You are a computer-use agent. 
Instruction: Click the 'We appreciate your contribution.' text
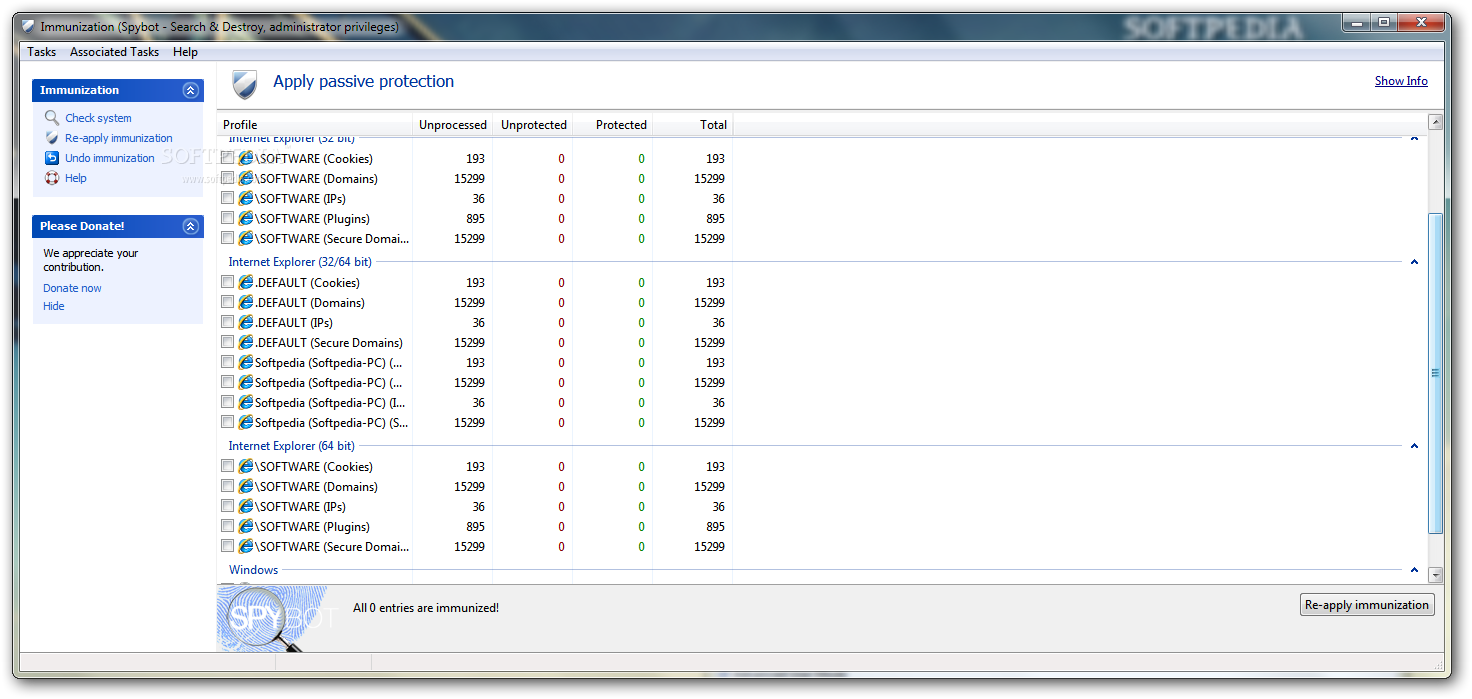(x=91, y=260)
